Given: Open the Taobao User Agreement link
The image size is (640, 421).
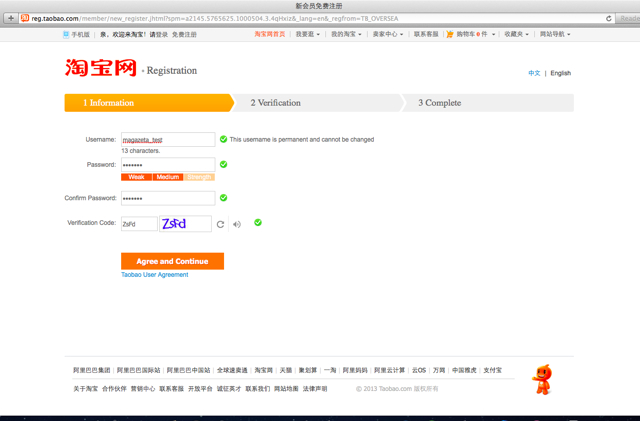Looking at the screenshot, I should 155,275.
